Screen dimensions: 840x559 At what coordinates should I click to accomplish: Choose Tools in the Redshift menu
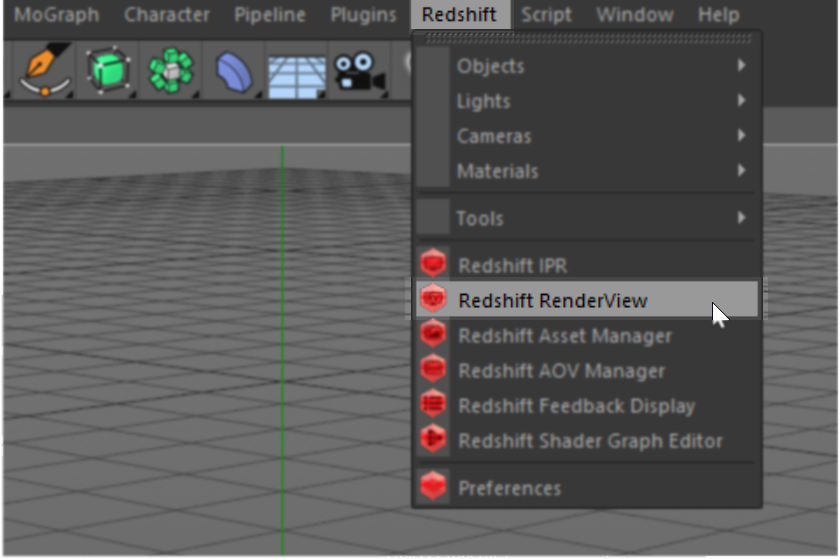(587, 218)
